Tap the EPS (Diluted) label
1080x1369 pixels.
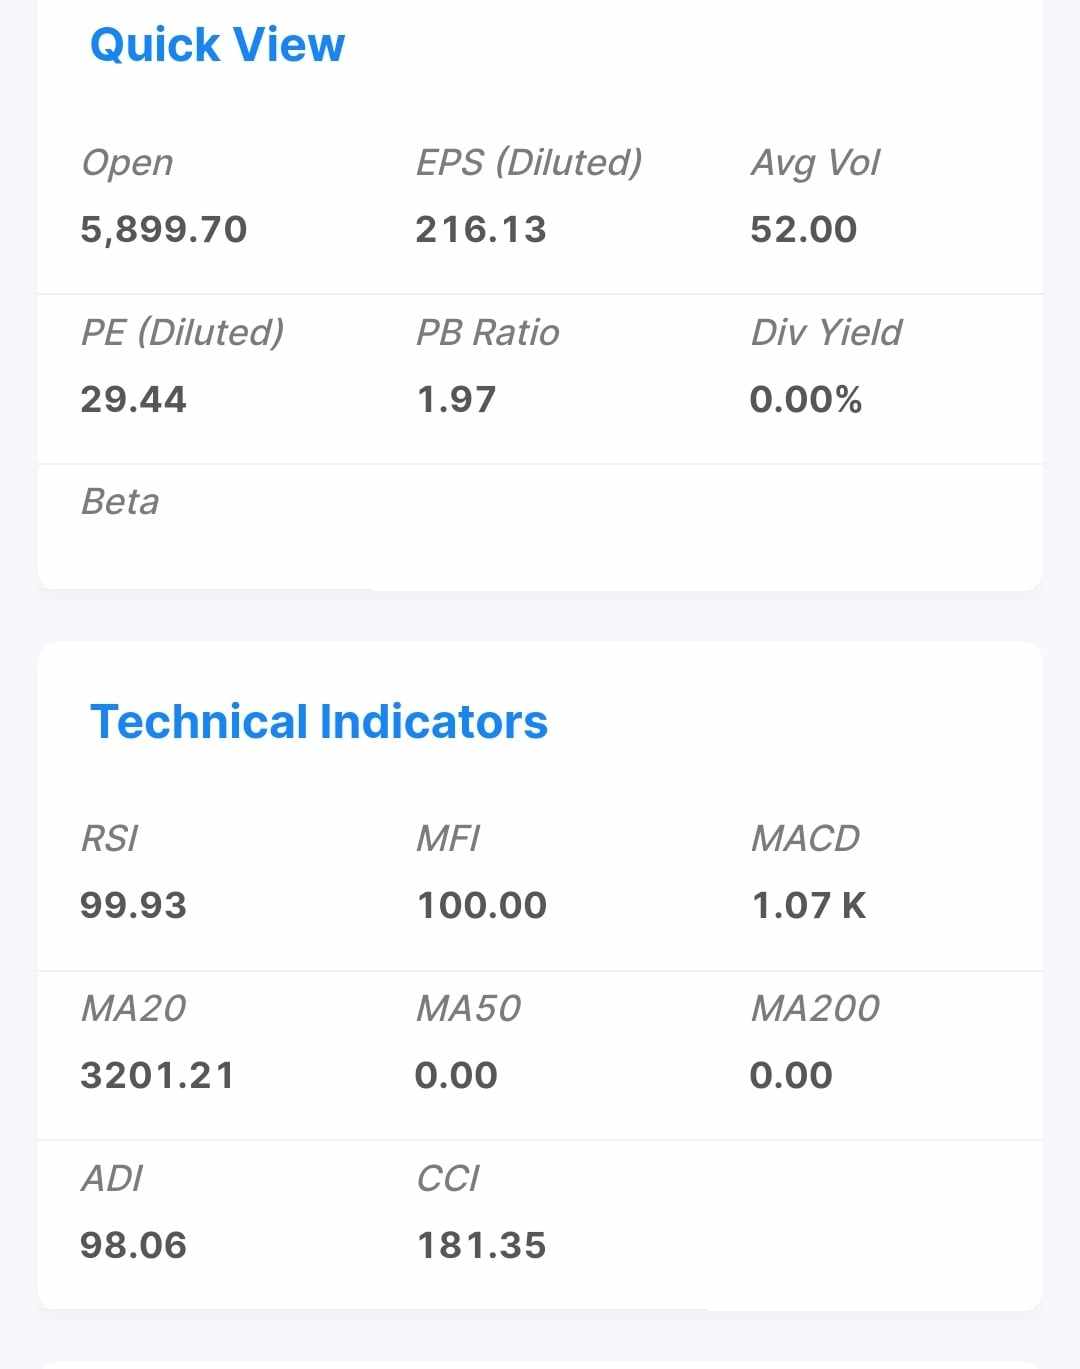pyautogui.click(x=529, y=162)
